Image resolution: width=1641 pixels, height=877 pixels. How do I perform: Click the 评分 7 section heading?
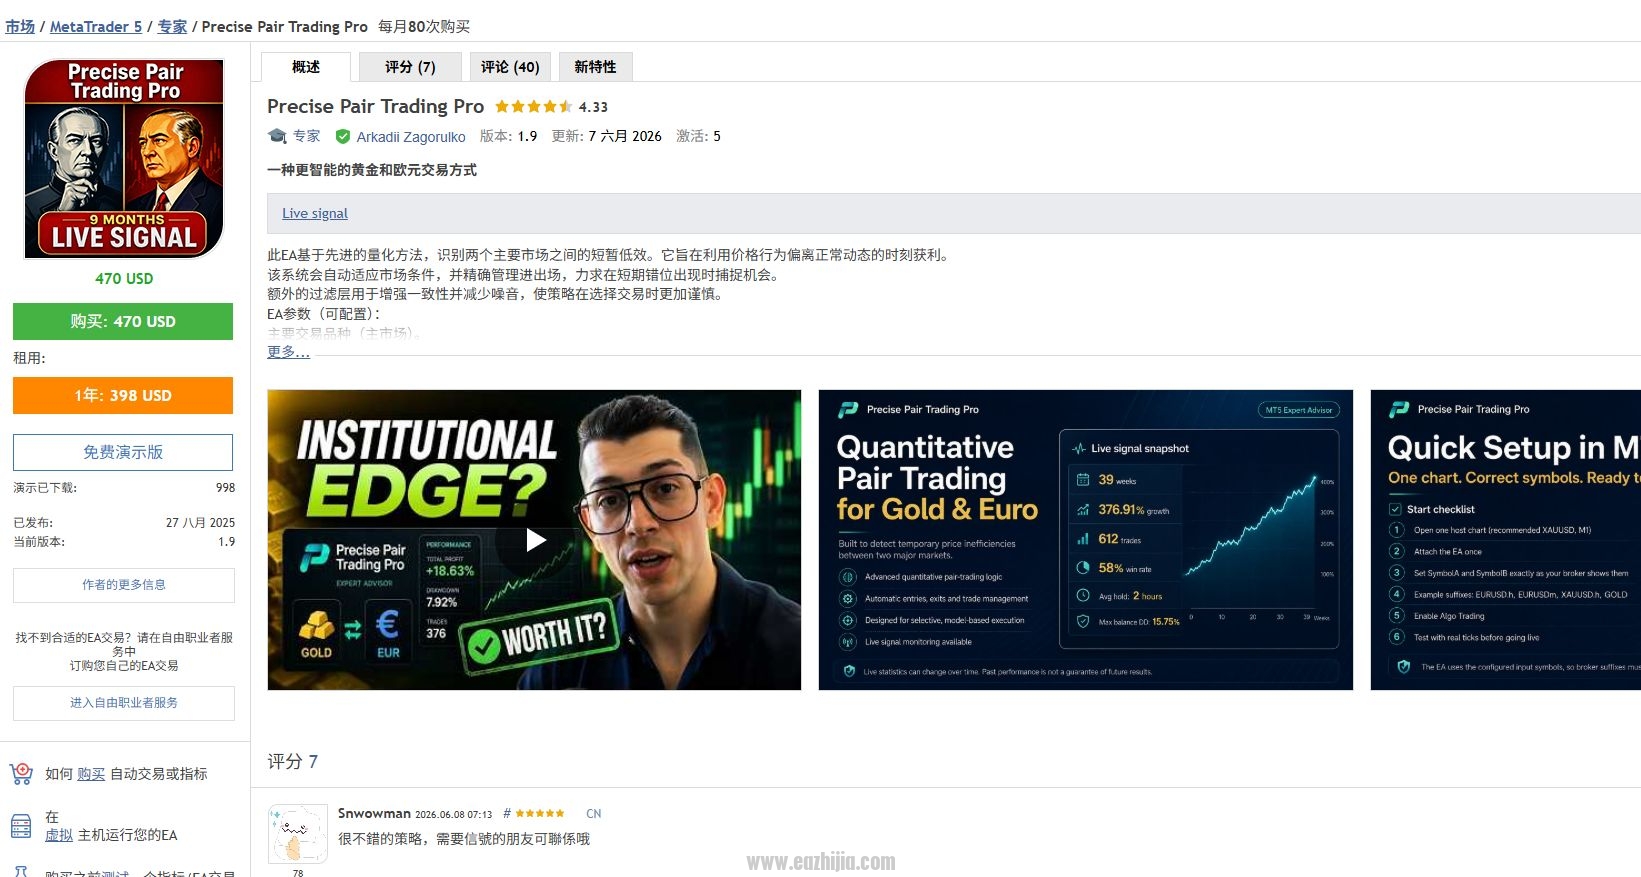tap(292, 762)
